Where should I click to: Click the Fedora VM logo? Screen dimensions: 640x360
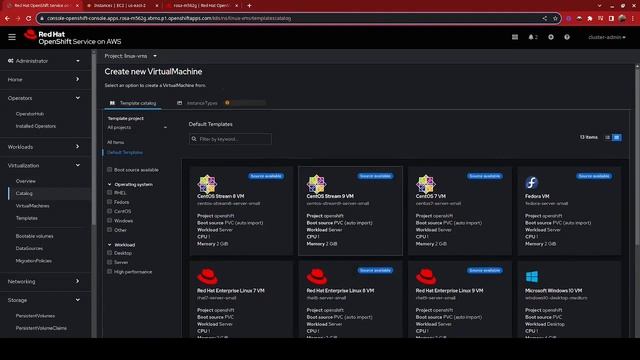pyautogui.click(x=532, y=183)
